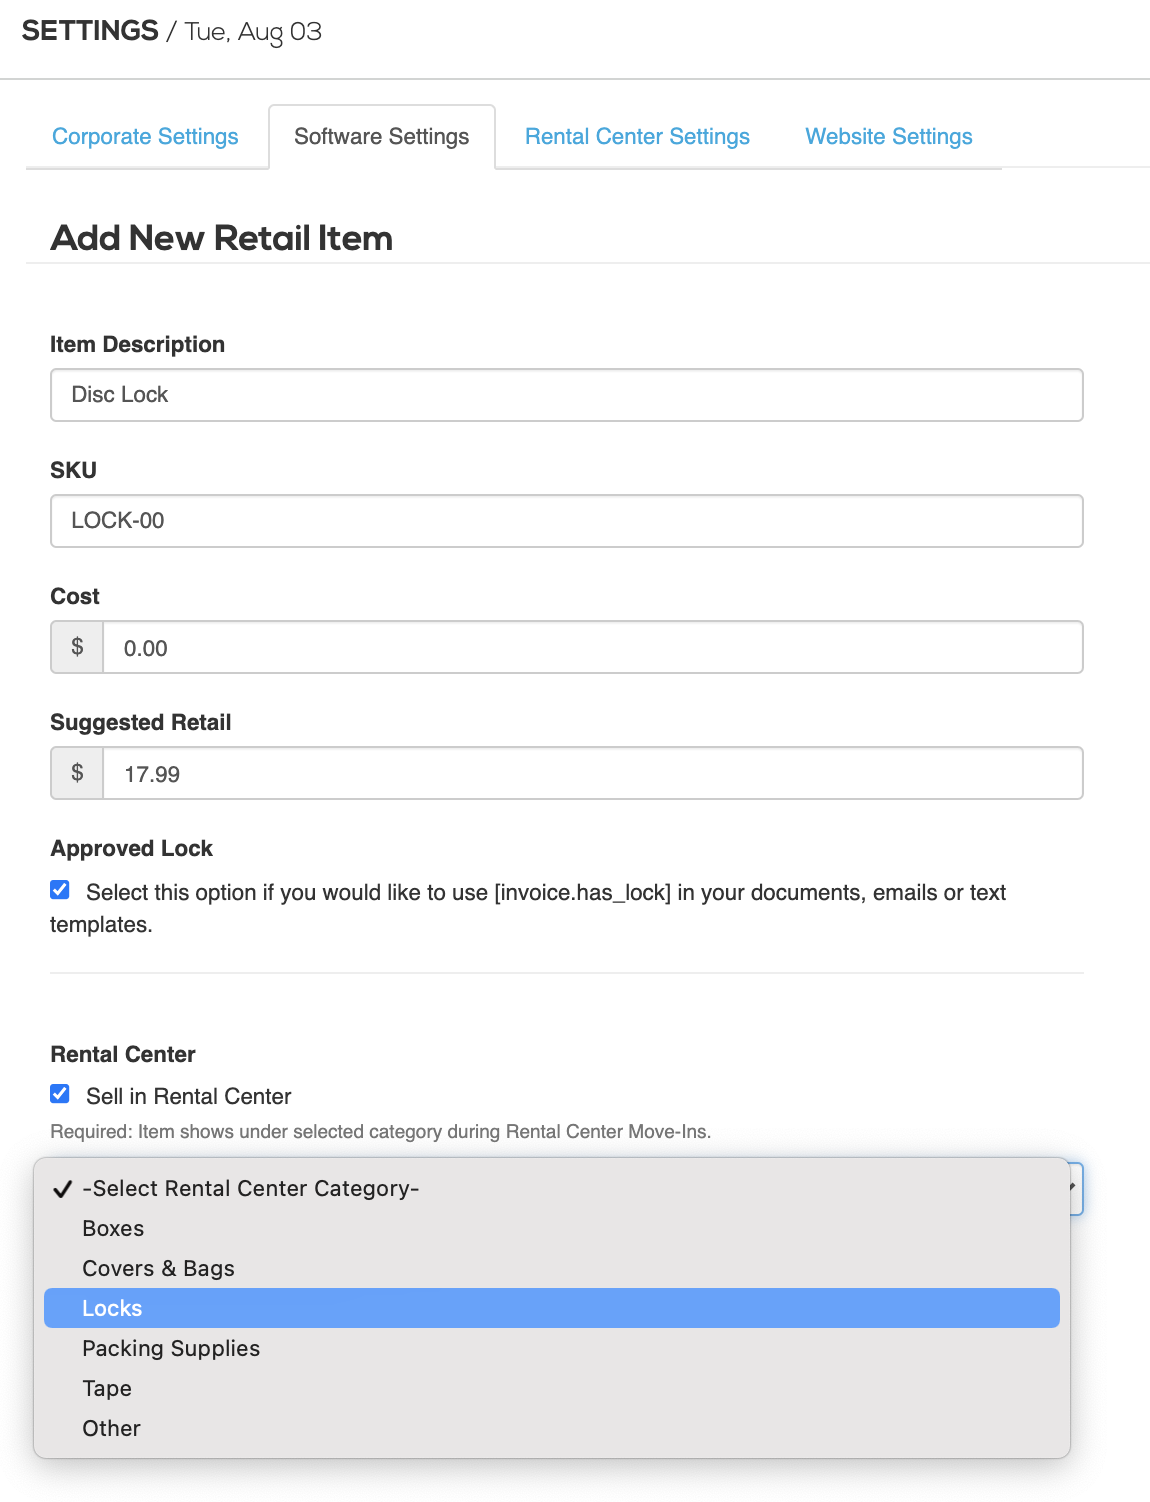This screenshot has width=1150, height=1502.
Task: Click the category dropdown arrow
Action: pyautogui.click(x=1074, y=1188)
